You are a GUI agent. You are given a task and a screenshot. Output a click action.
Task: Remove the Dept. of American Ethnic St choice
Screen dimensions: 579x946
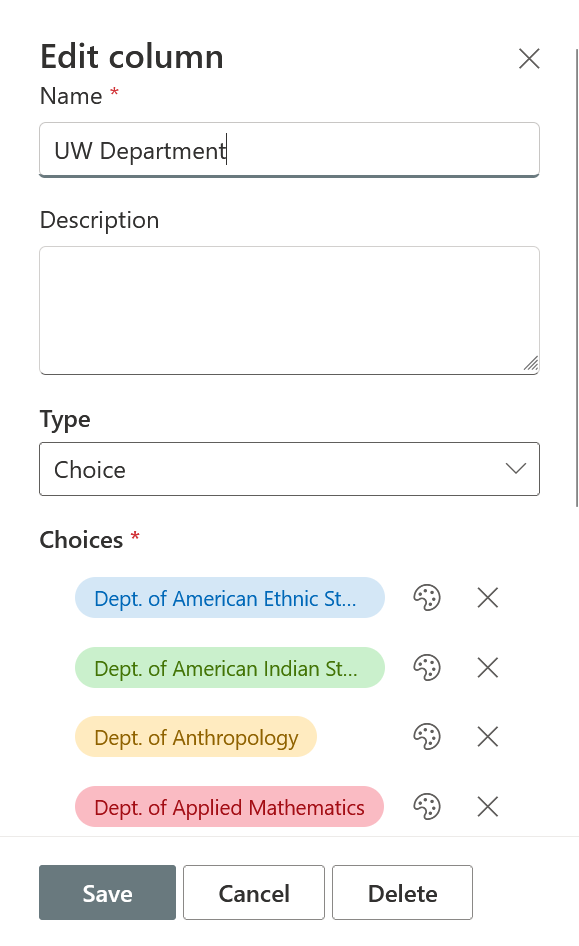point(487,597)
